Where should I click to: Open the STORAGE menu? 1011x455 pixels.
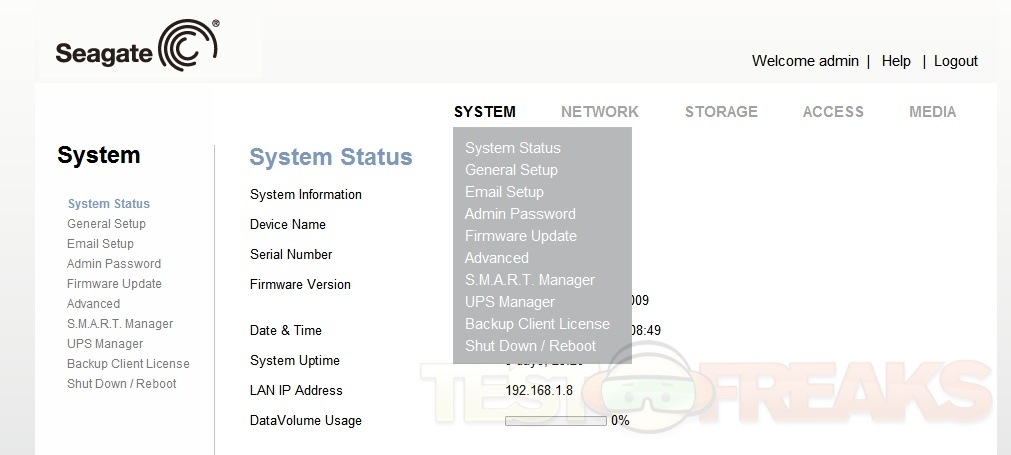coord(721,112)
